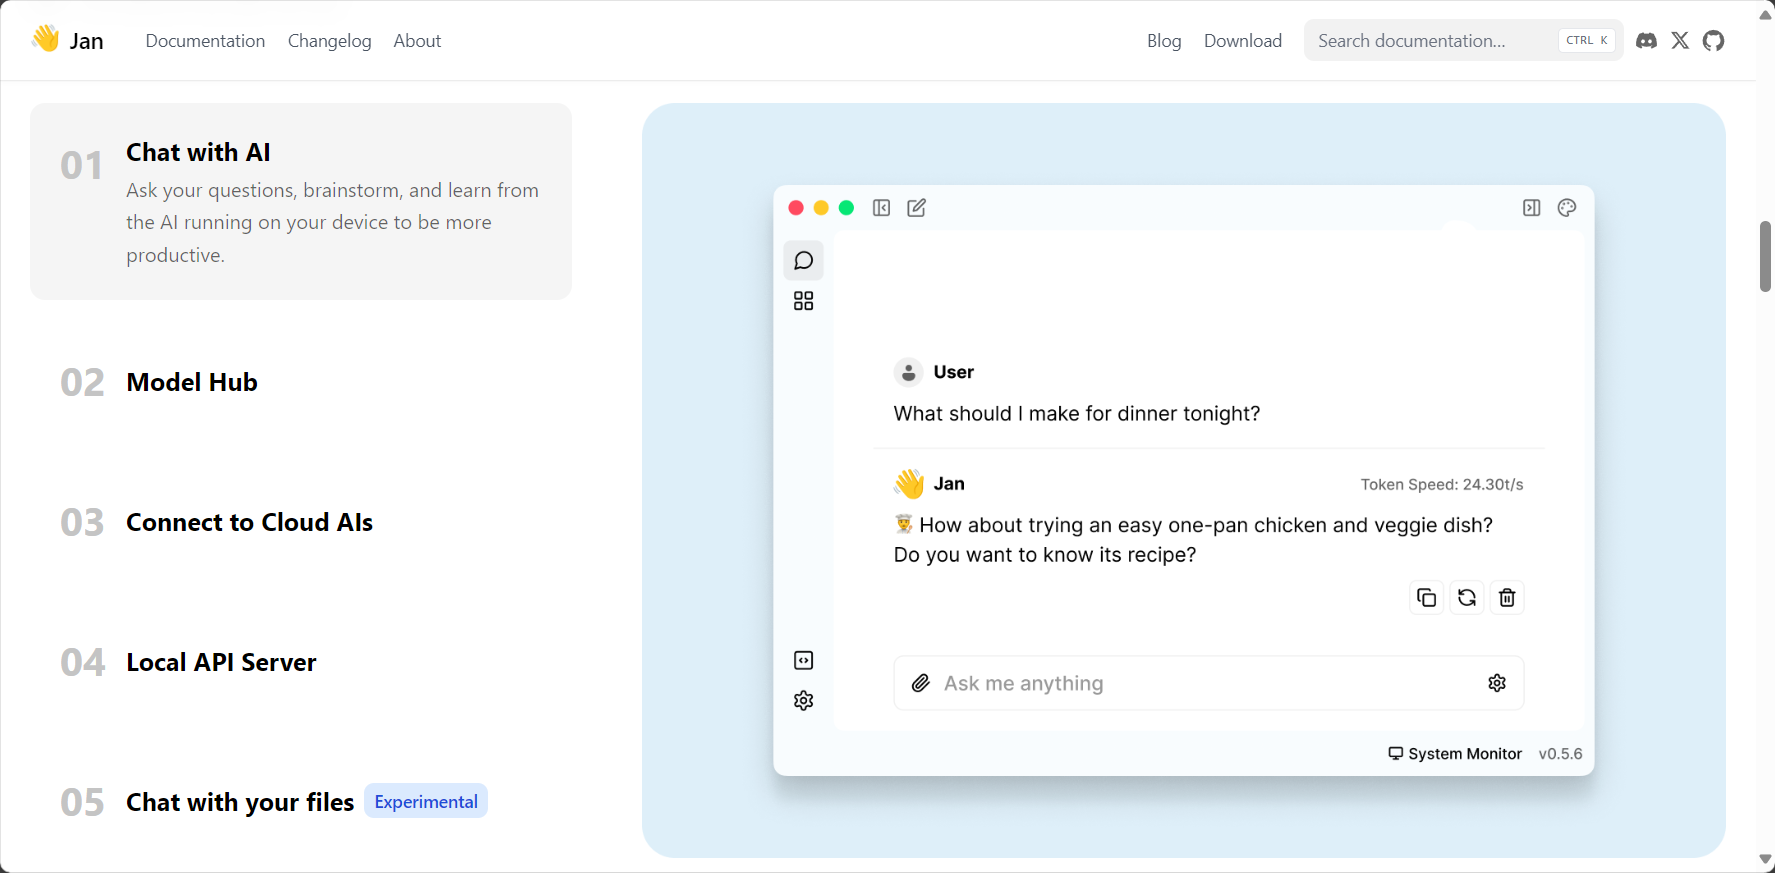Open the Changelog page
This screenshot has width=1775, height=873.
[329, 41]
